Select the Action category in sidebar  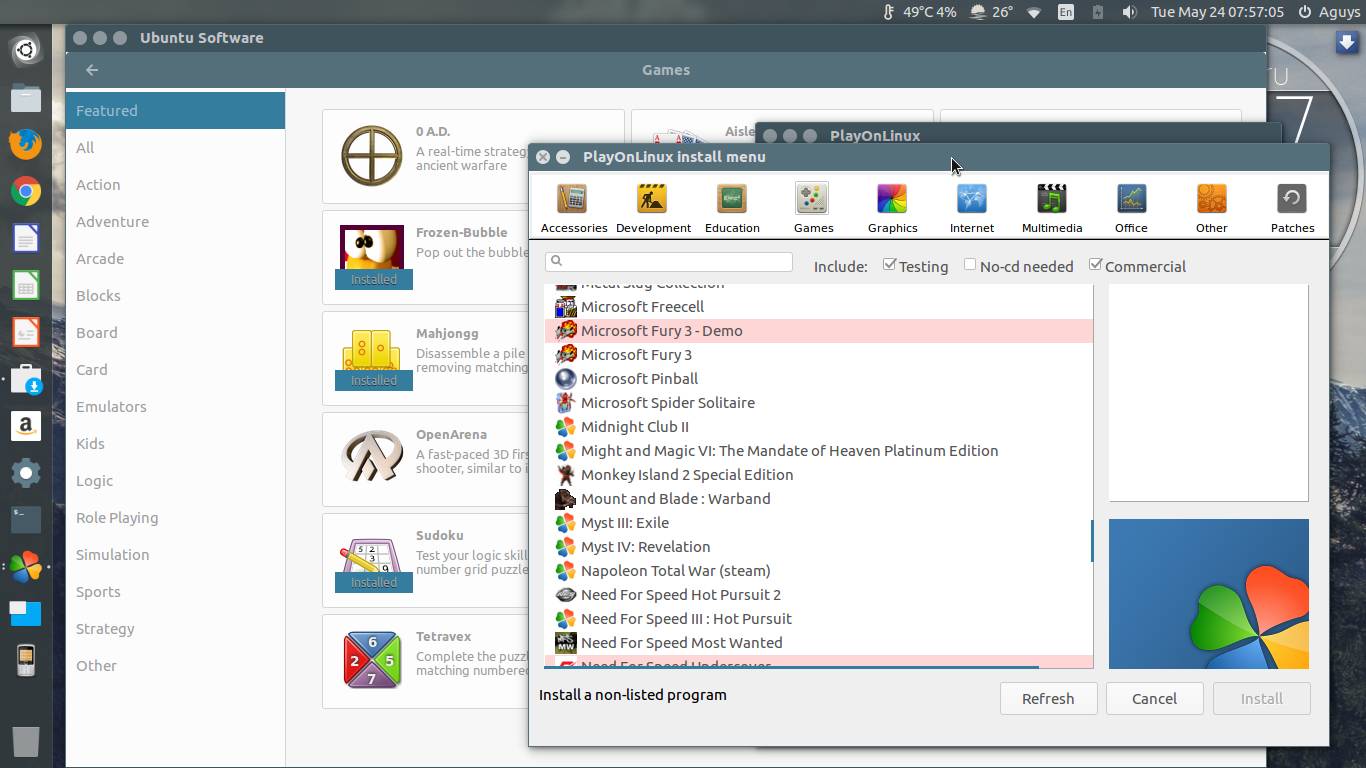pyautogui.click(x=175, y=185)
